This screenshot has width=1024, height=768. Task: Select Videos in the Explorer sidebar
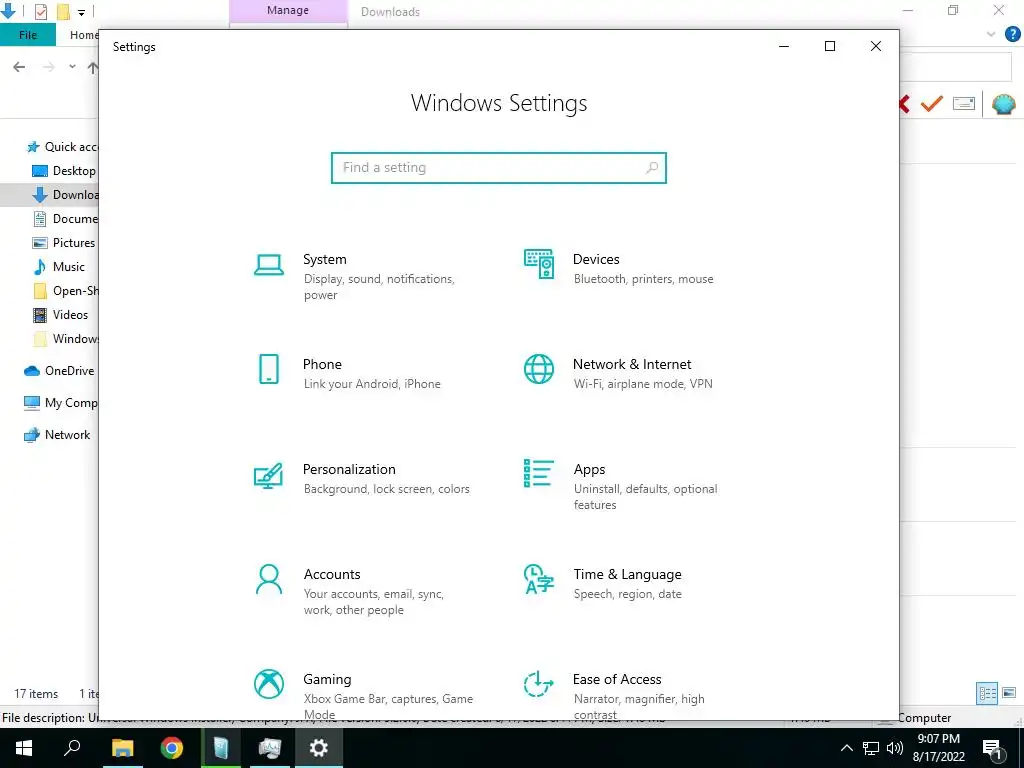61,315
